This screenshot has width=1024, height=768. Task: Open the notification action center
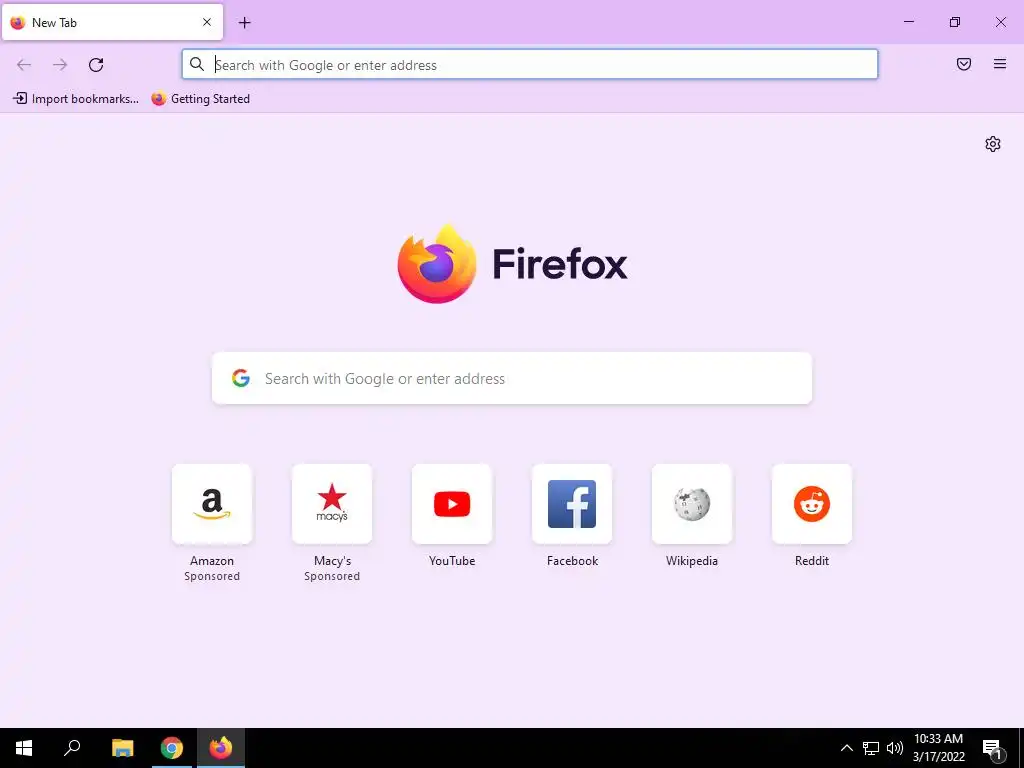pyautogui.click(x=993, y=748)
